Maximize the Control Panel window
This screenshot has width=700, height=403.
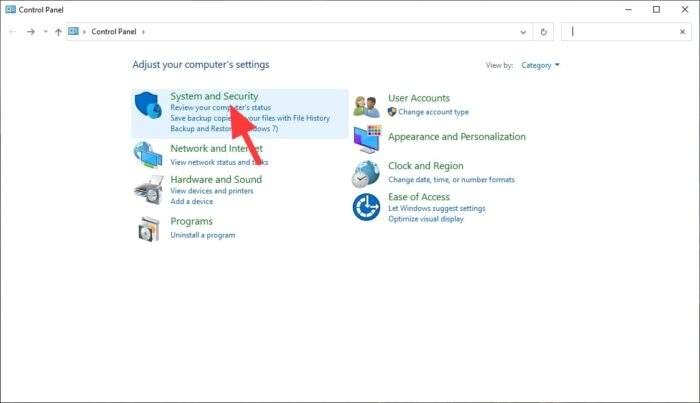point(656,9)
